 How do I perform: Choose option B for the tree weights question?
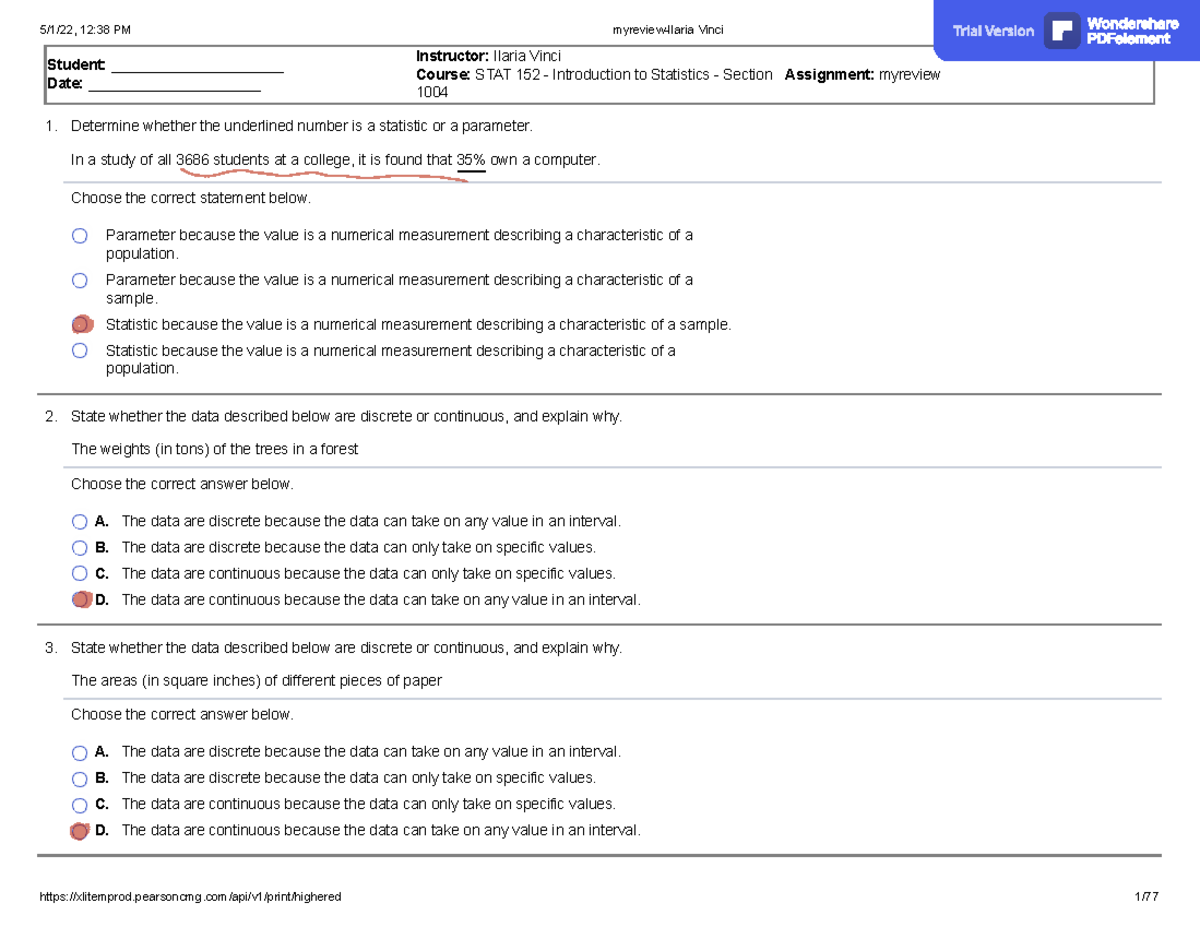[x=80, y=548]
